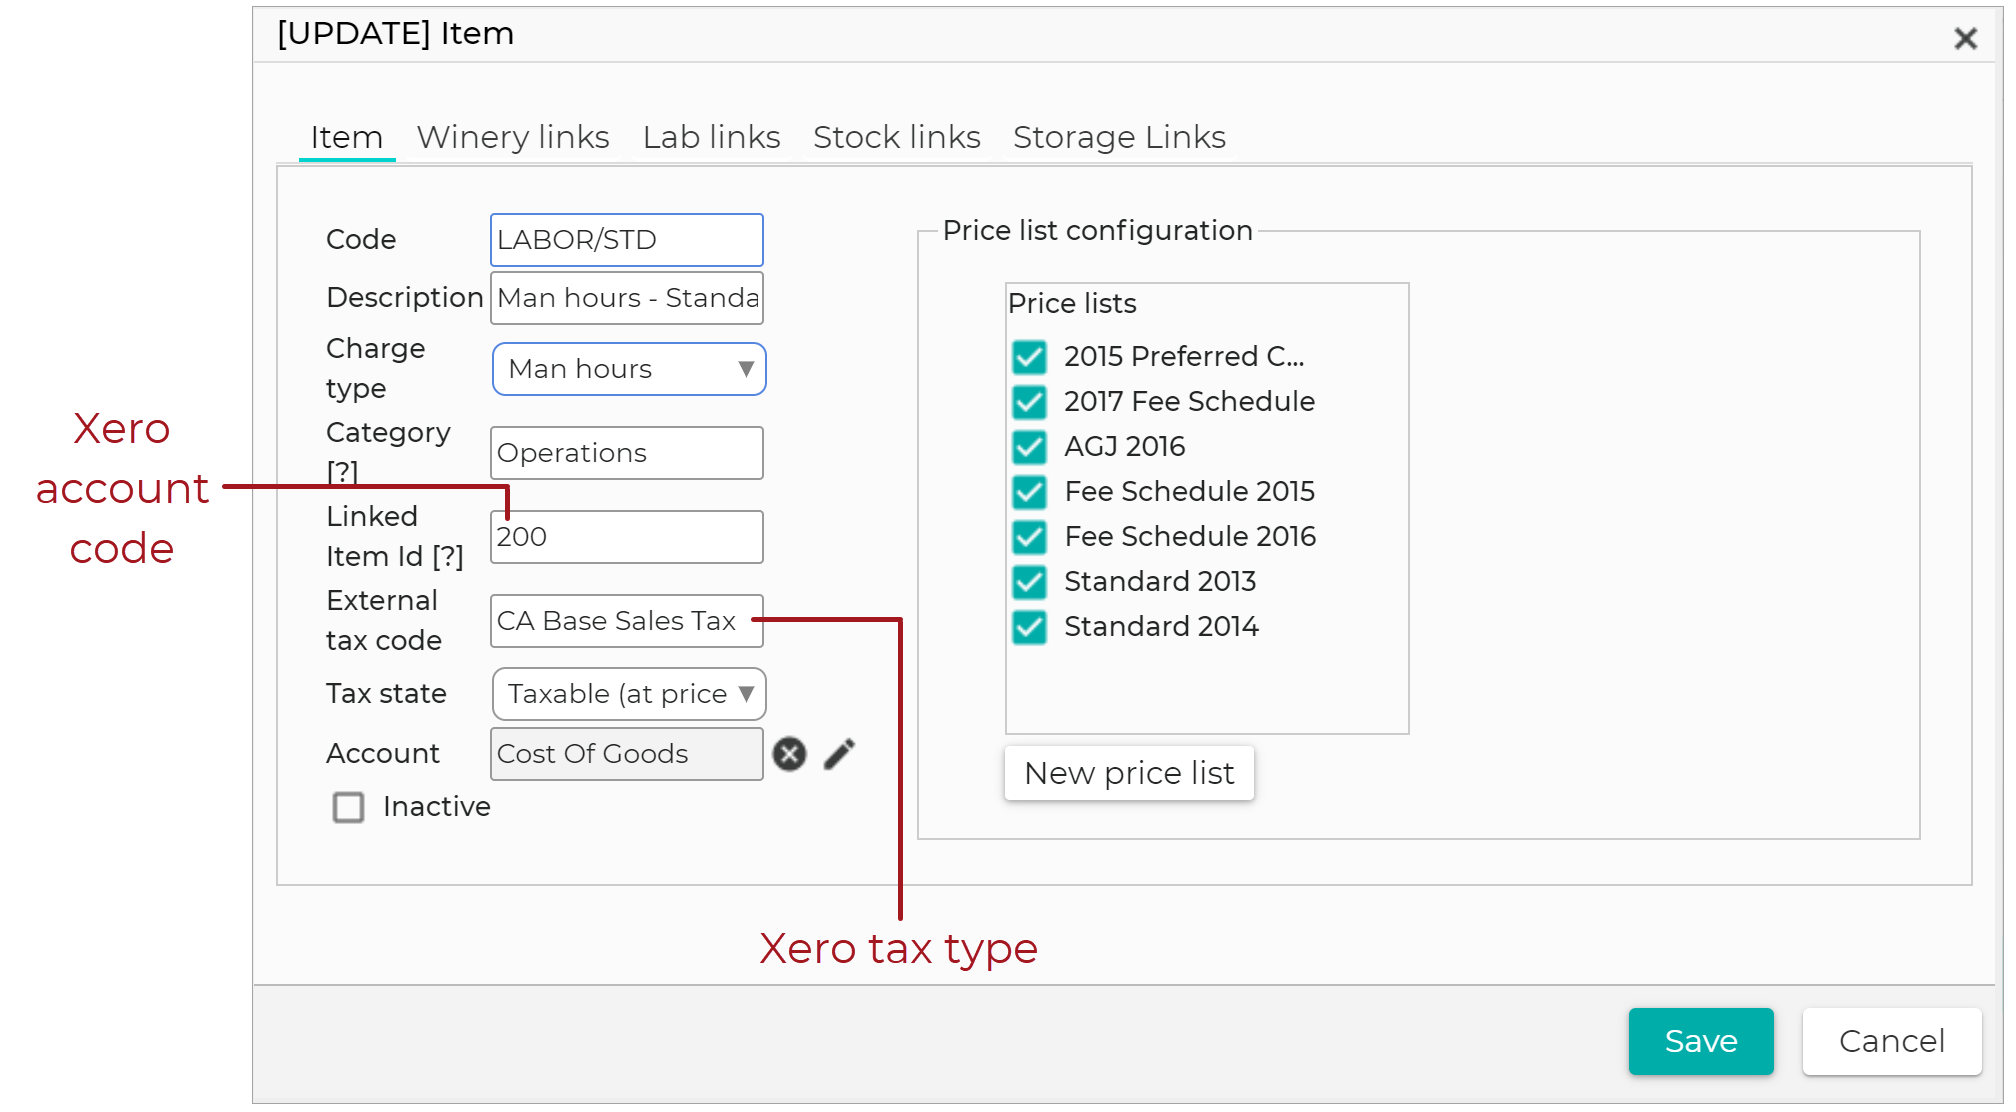Show the Category help [?] link
The image size is (2016, 1112).
tap(342, 472)
